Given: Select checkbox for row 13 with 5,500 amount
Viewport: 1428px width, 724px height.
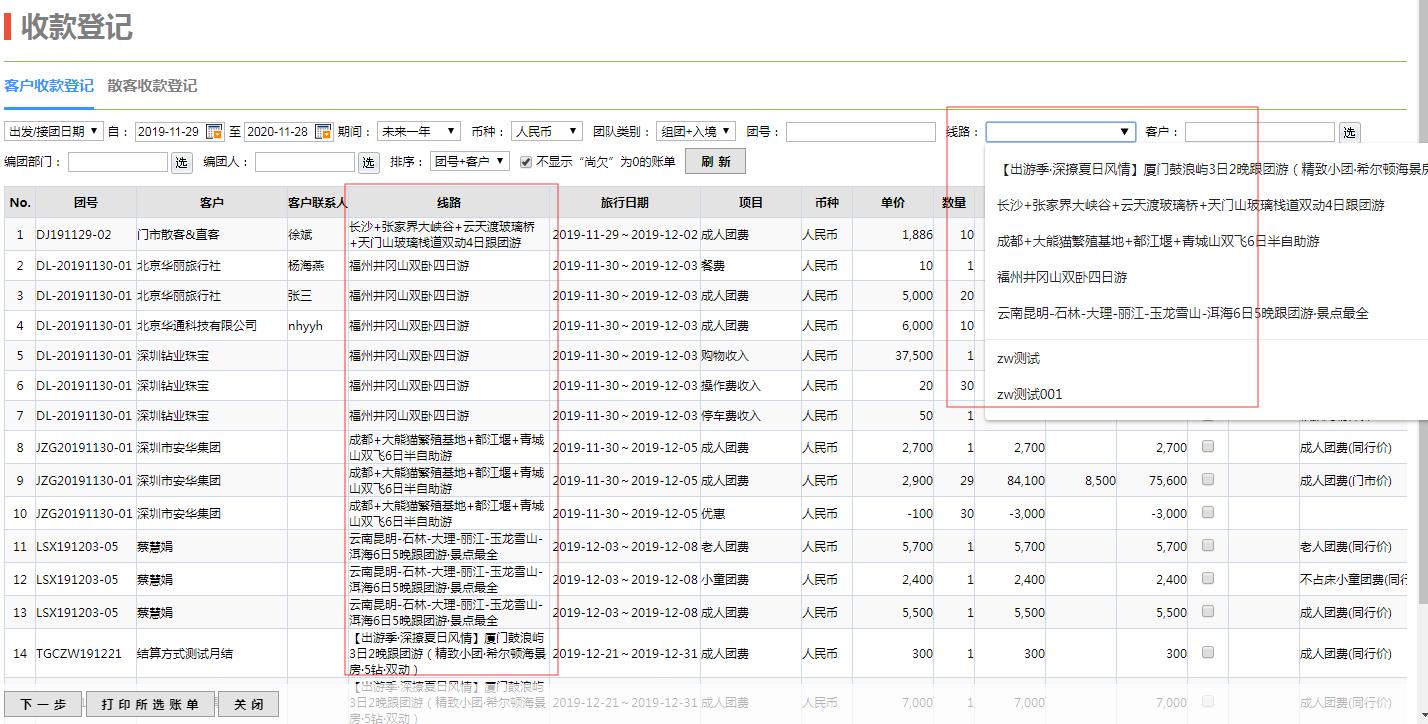Looking at the screenshot, I should pyautogui.click(x=1207, y=612).
